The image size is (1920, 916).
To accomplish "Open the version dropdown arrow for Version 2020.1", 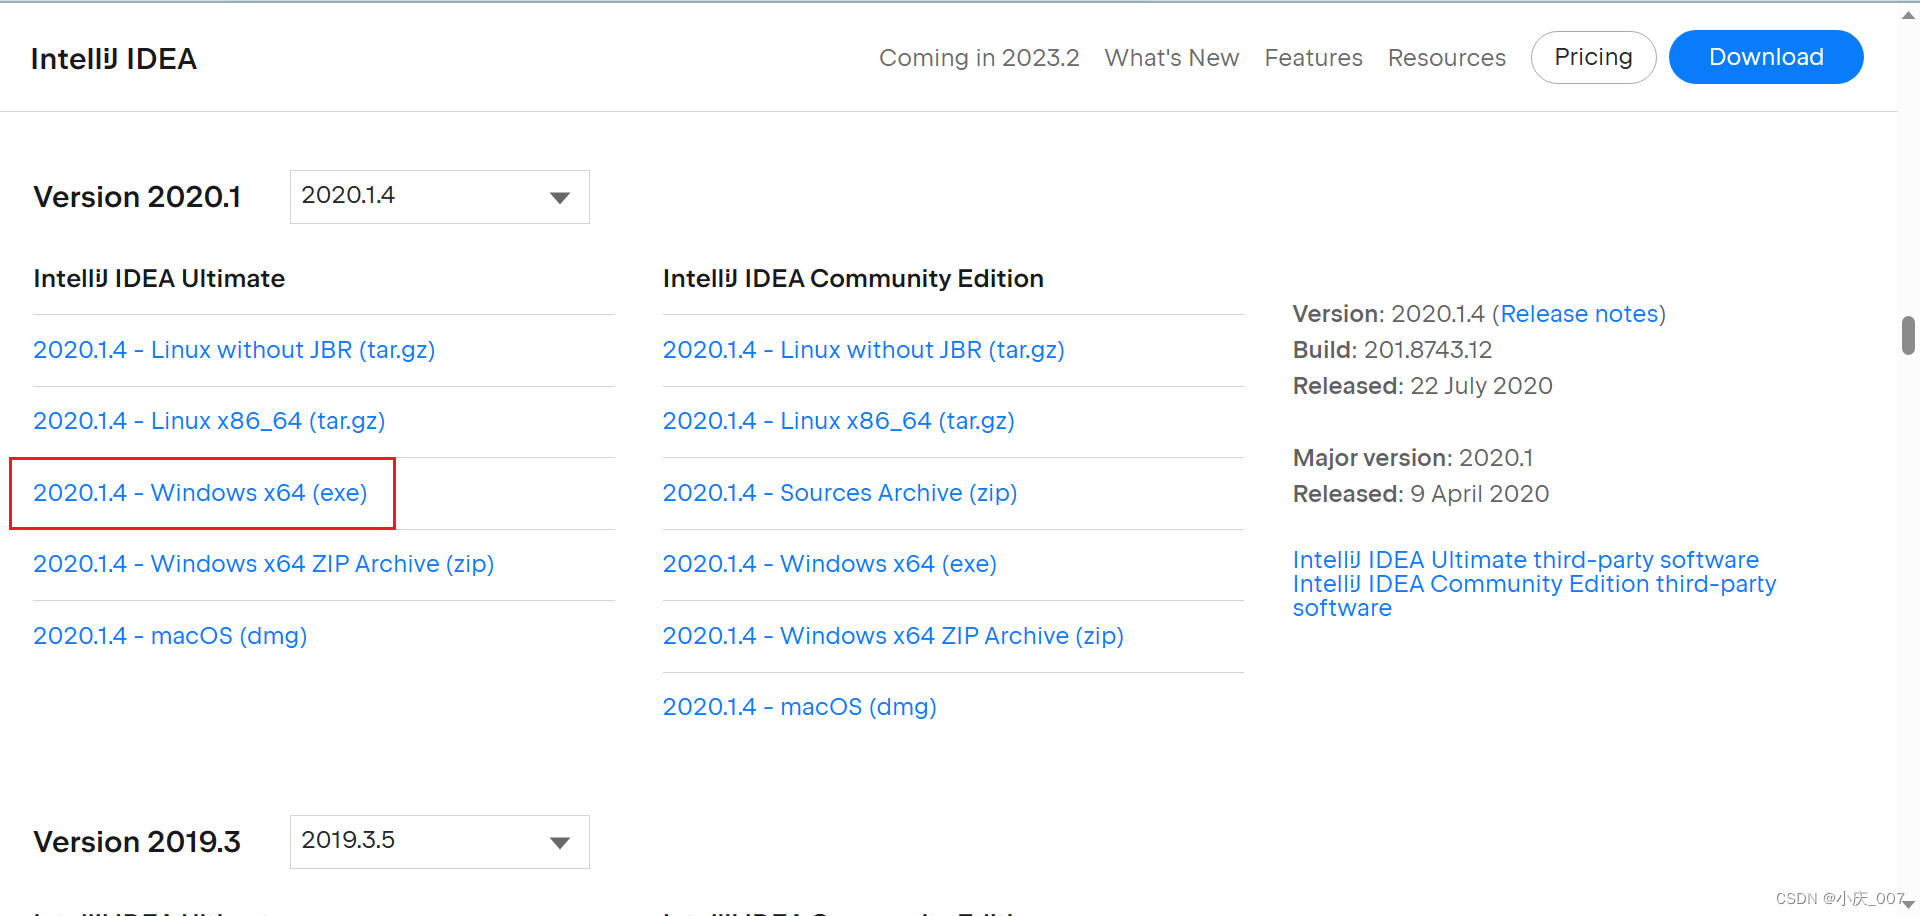I will (x=560, y=197).
